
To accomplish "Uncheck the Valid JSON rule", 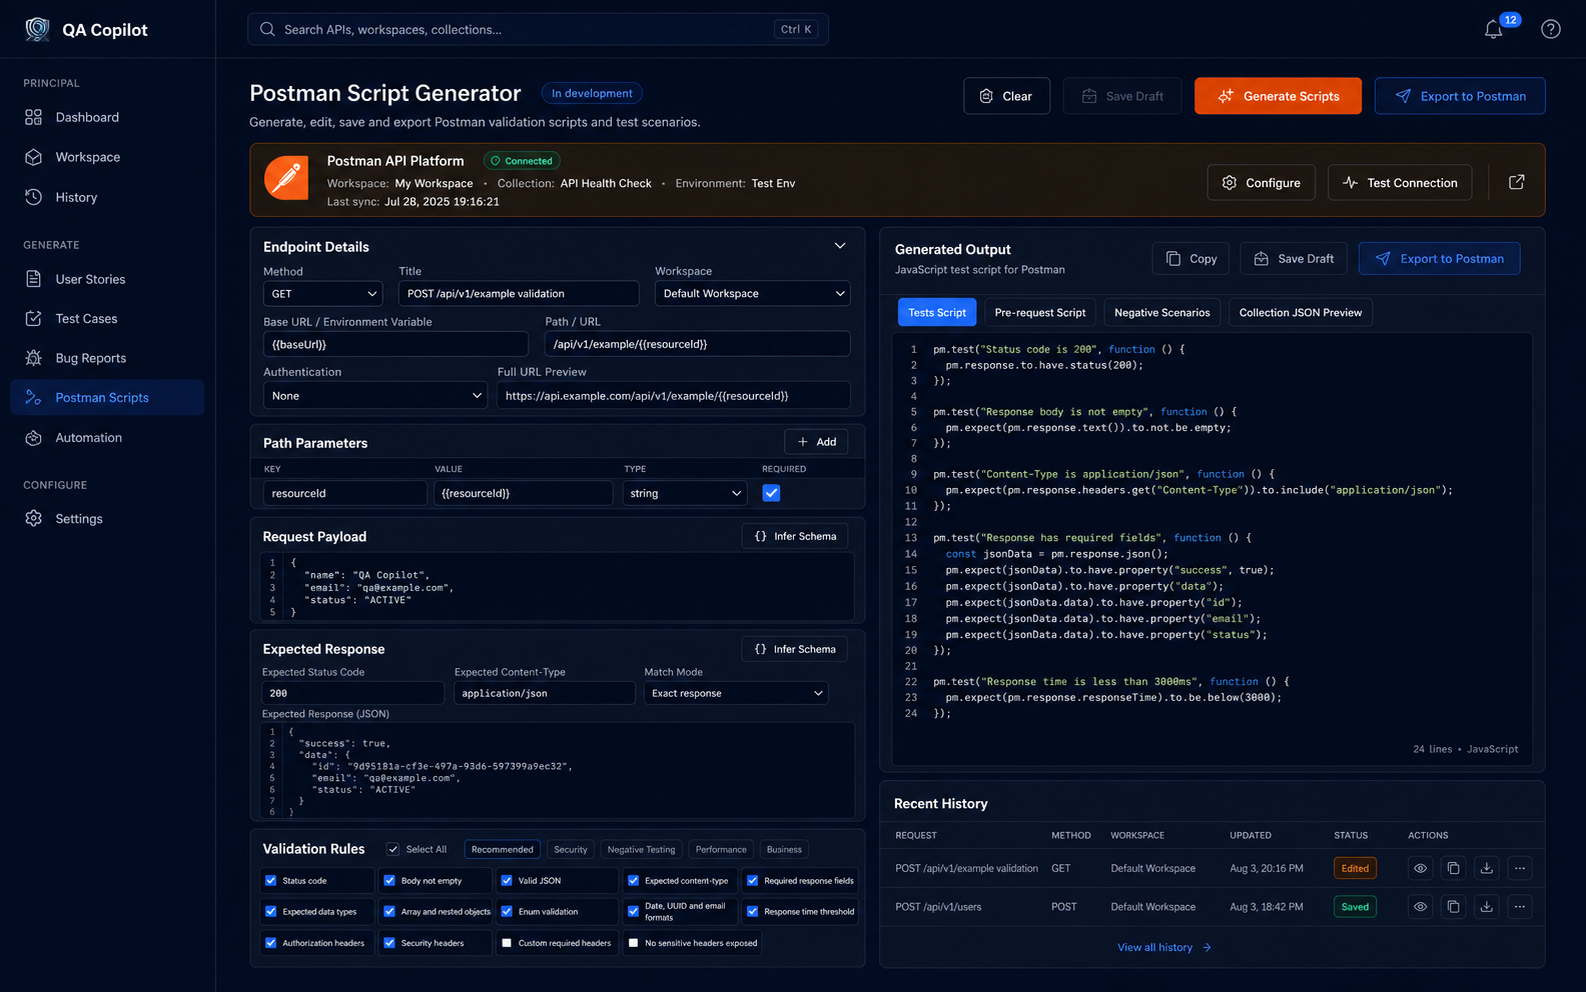I will (x=507, y=881).
